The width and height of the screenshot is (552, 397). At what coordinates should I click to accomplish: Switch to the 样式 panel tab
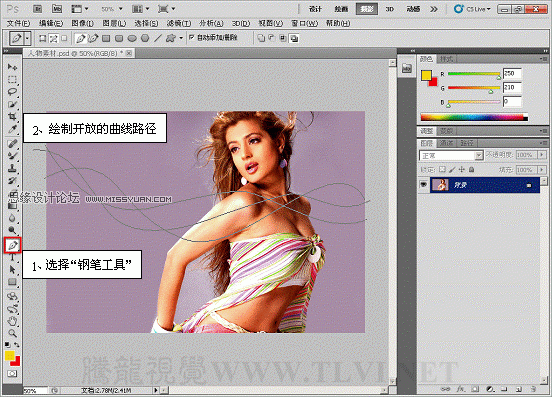pos(446,59)
